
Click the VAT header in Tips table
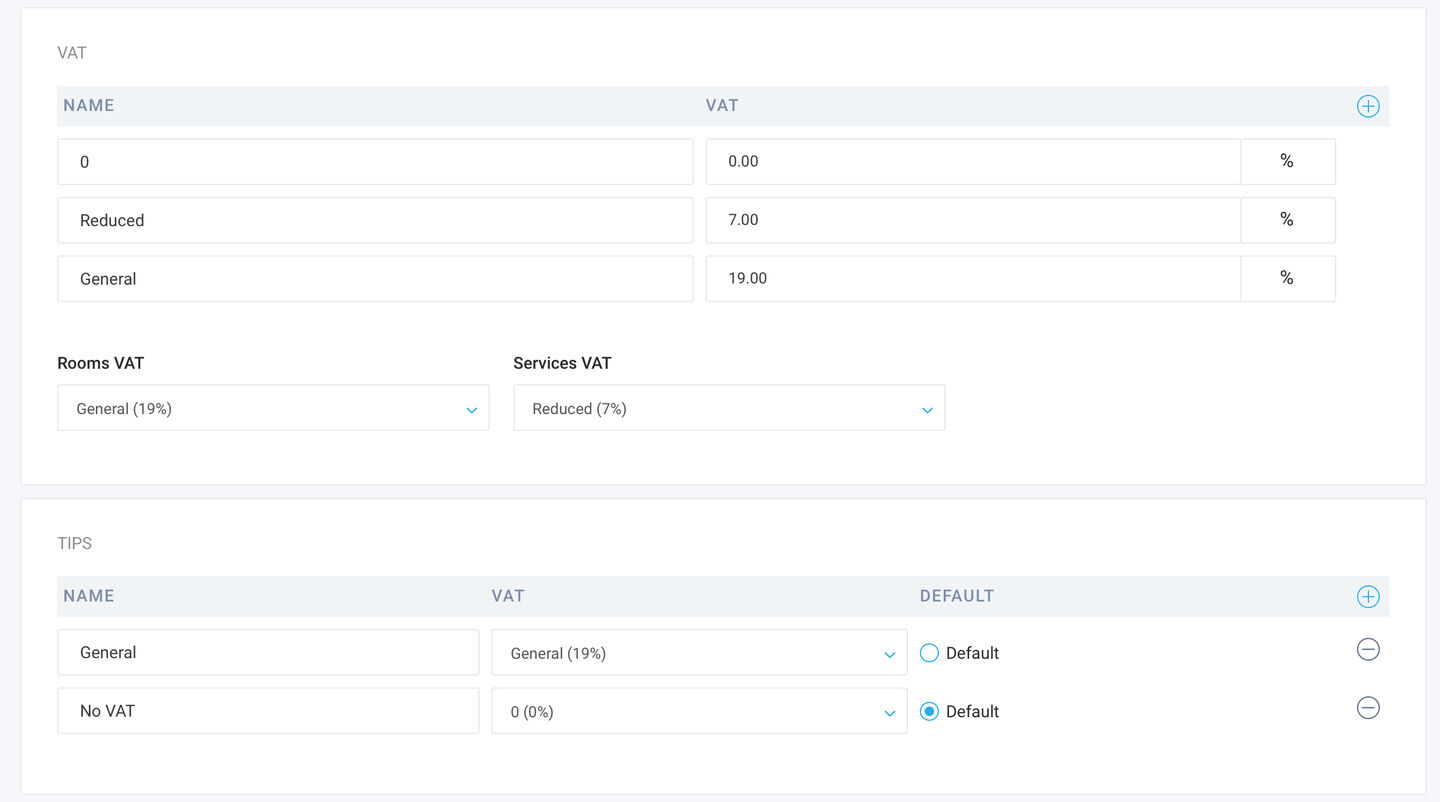508,596
